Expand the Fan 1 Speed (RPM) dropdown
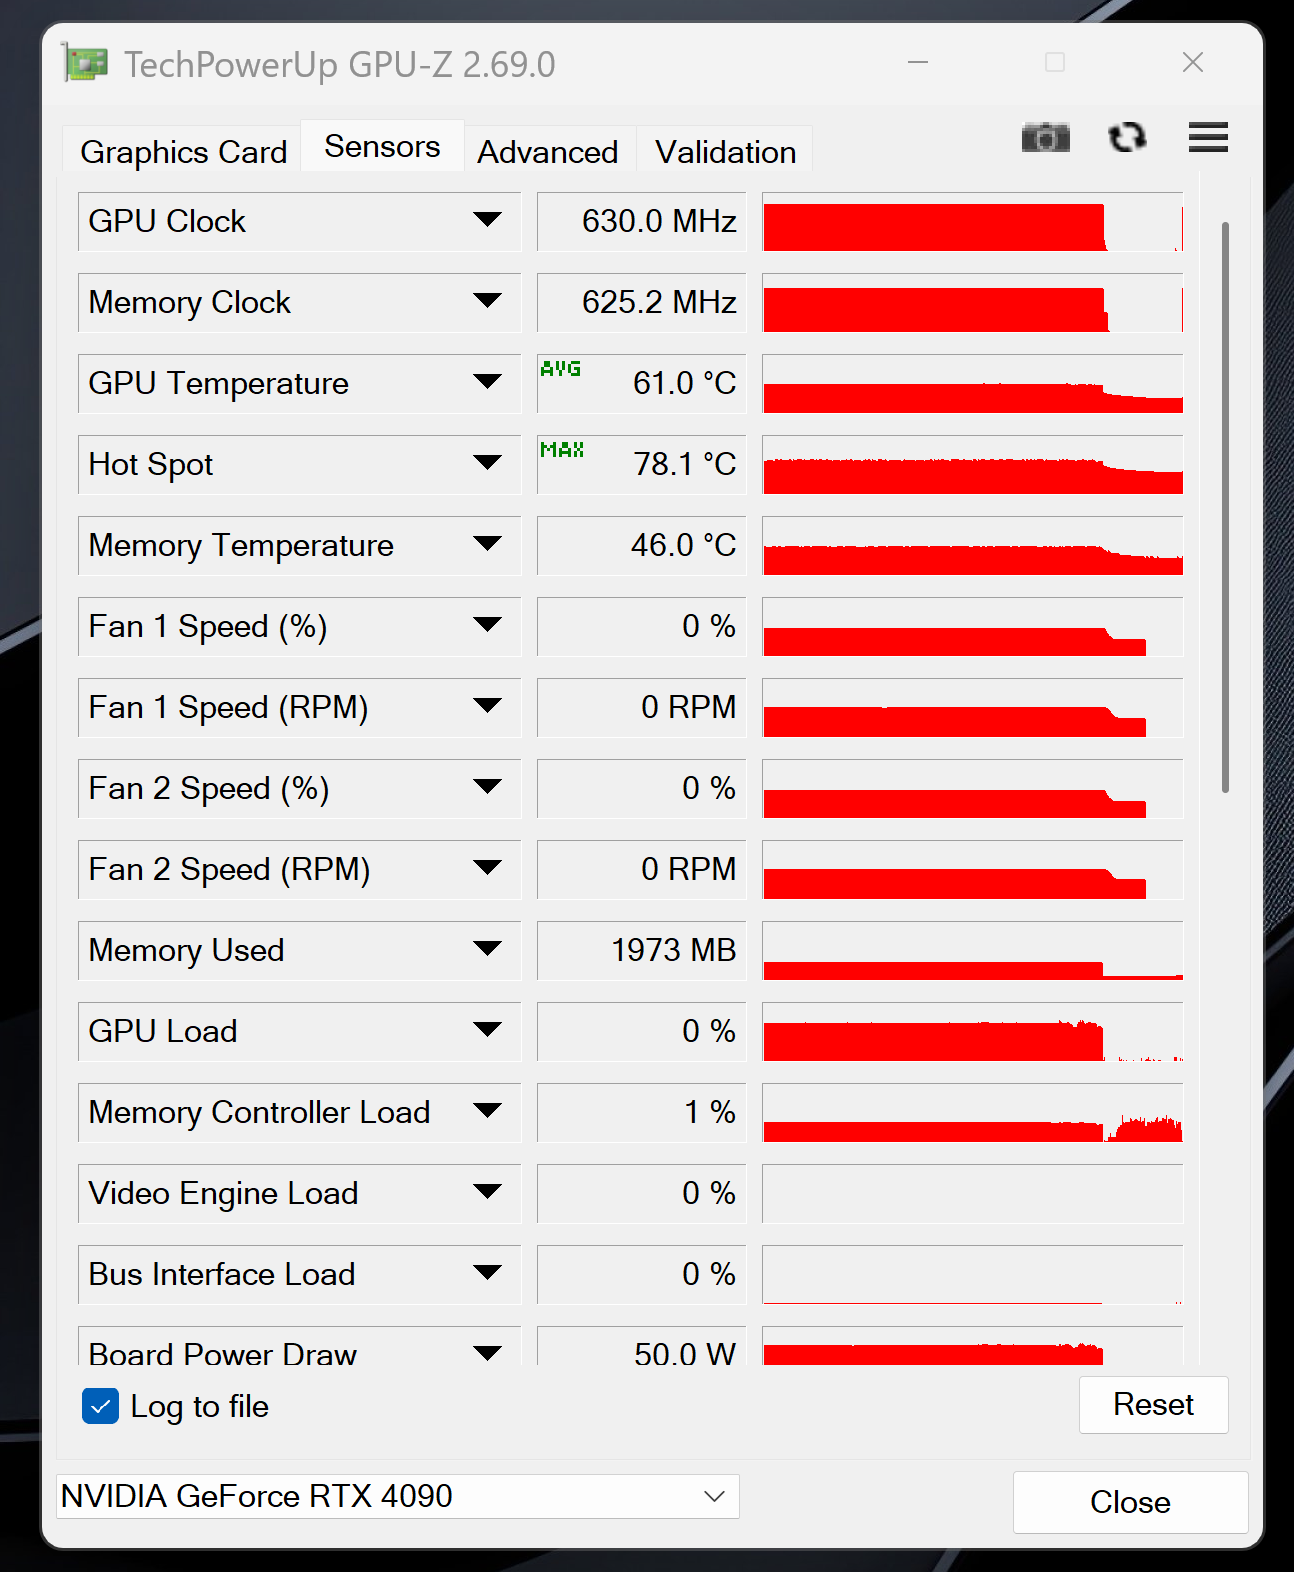This screenshot has width=1294, height=1572. point(487,706)
